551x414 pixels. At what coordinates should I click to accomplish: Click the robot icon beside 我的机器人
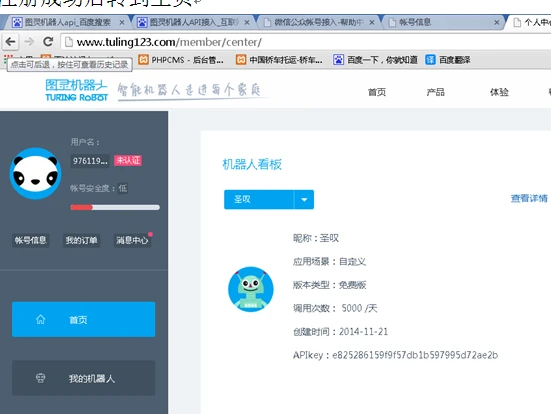click(x=40, y=378)
